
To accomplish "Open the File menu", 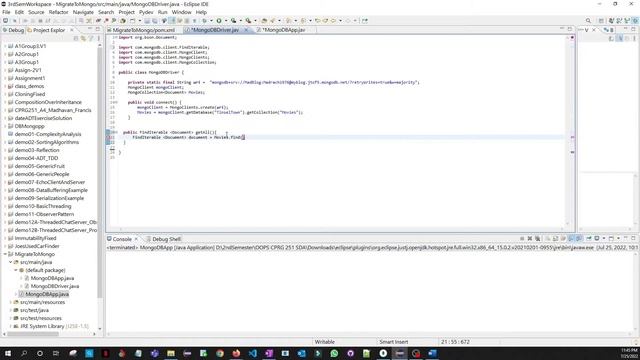I will (6, 12).
